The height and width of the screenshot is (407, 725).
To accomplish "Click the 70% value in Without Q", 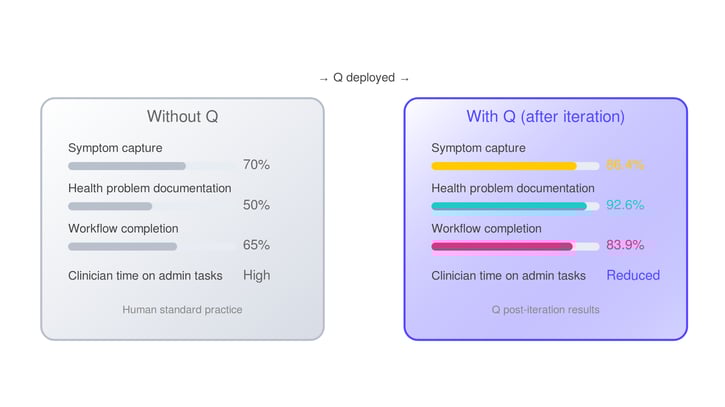I will [256, 165].
